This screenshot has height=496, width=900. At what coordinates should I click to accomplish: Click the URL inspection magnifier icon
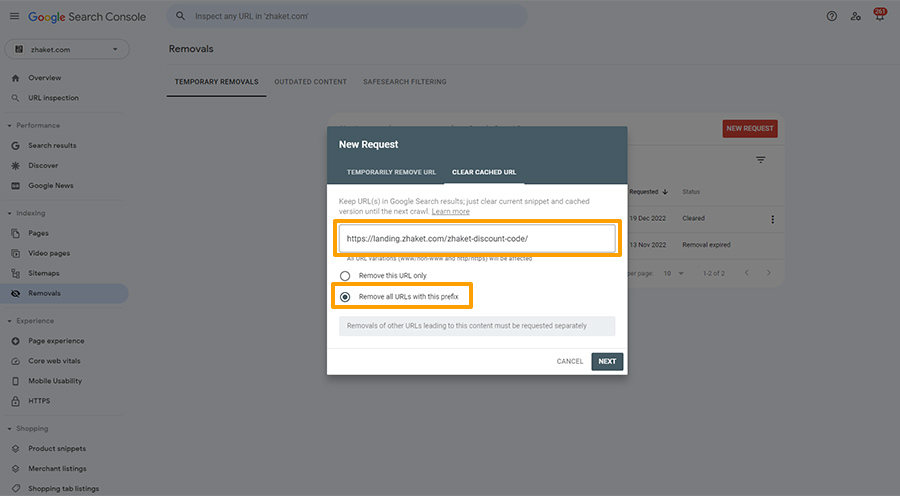pyautogui.click(x=15, y=98)
